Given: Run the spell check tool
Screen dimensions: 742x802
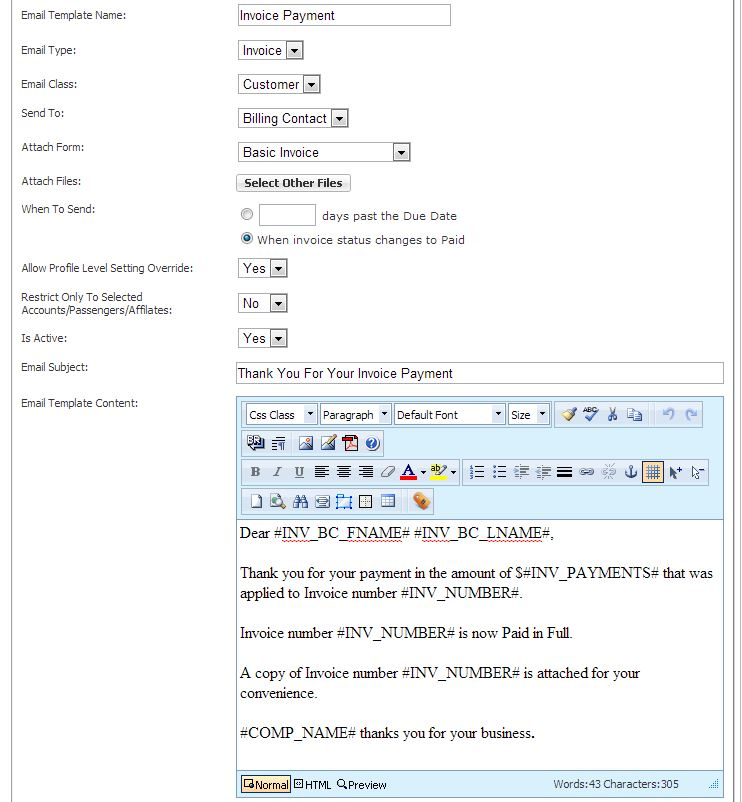Looking at the screenshot, I should (x=590, y=414).
